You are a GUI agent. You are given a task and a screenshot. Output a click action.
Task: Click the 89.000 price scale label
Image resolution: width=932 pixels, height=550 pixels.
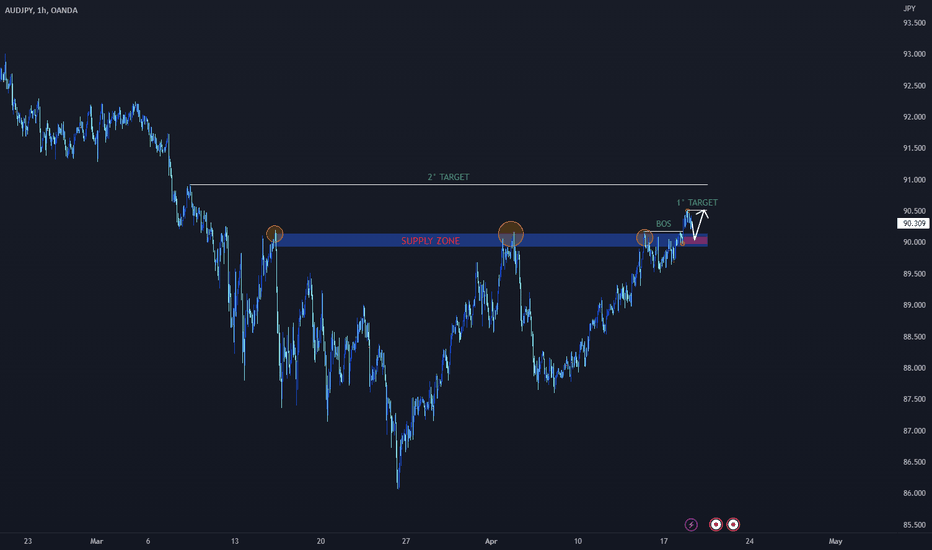coord(914,305)
